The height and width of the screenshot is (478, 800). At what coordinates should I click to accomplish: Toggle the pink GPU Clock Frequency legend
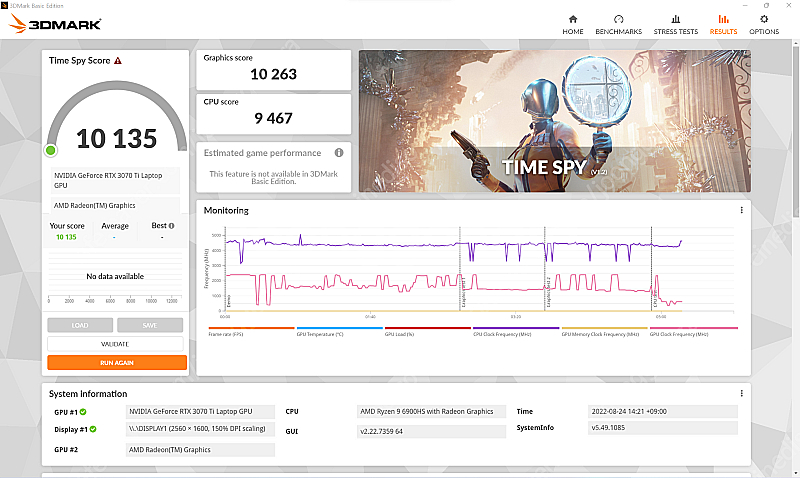click(693, 332)
